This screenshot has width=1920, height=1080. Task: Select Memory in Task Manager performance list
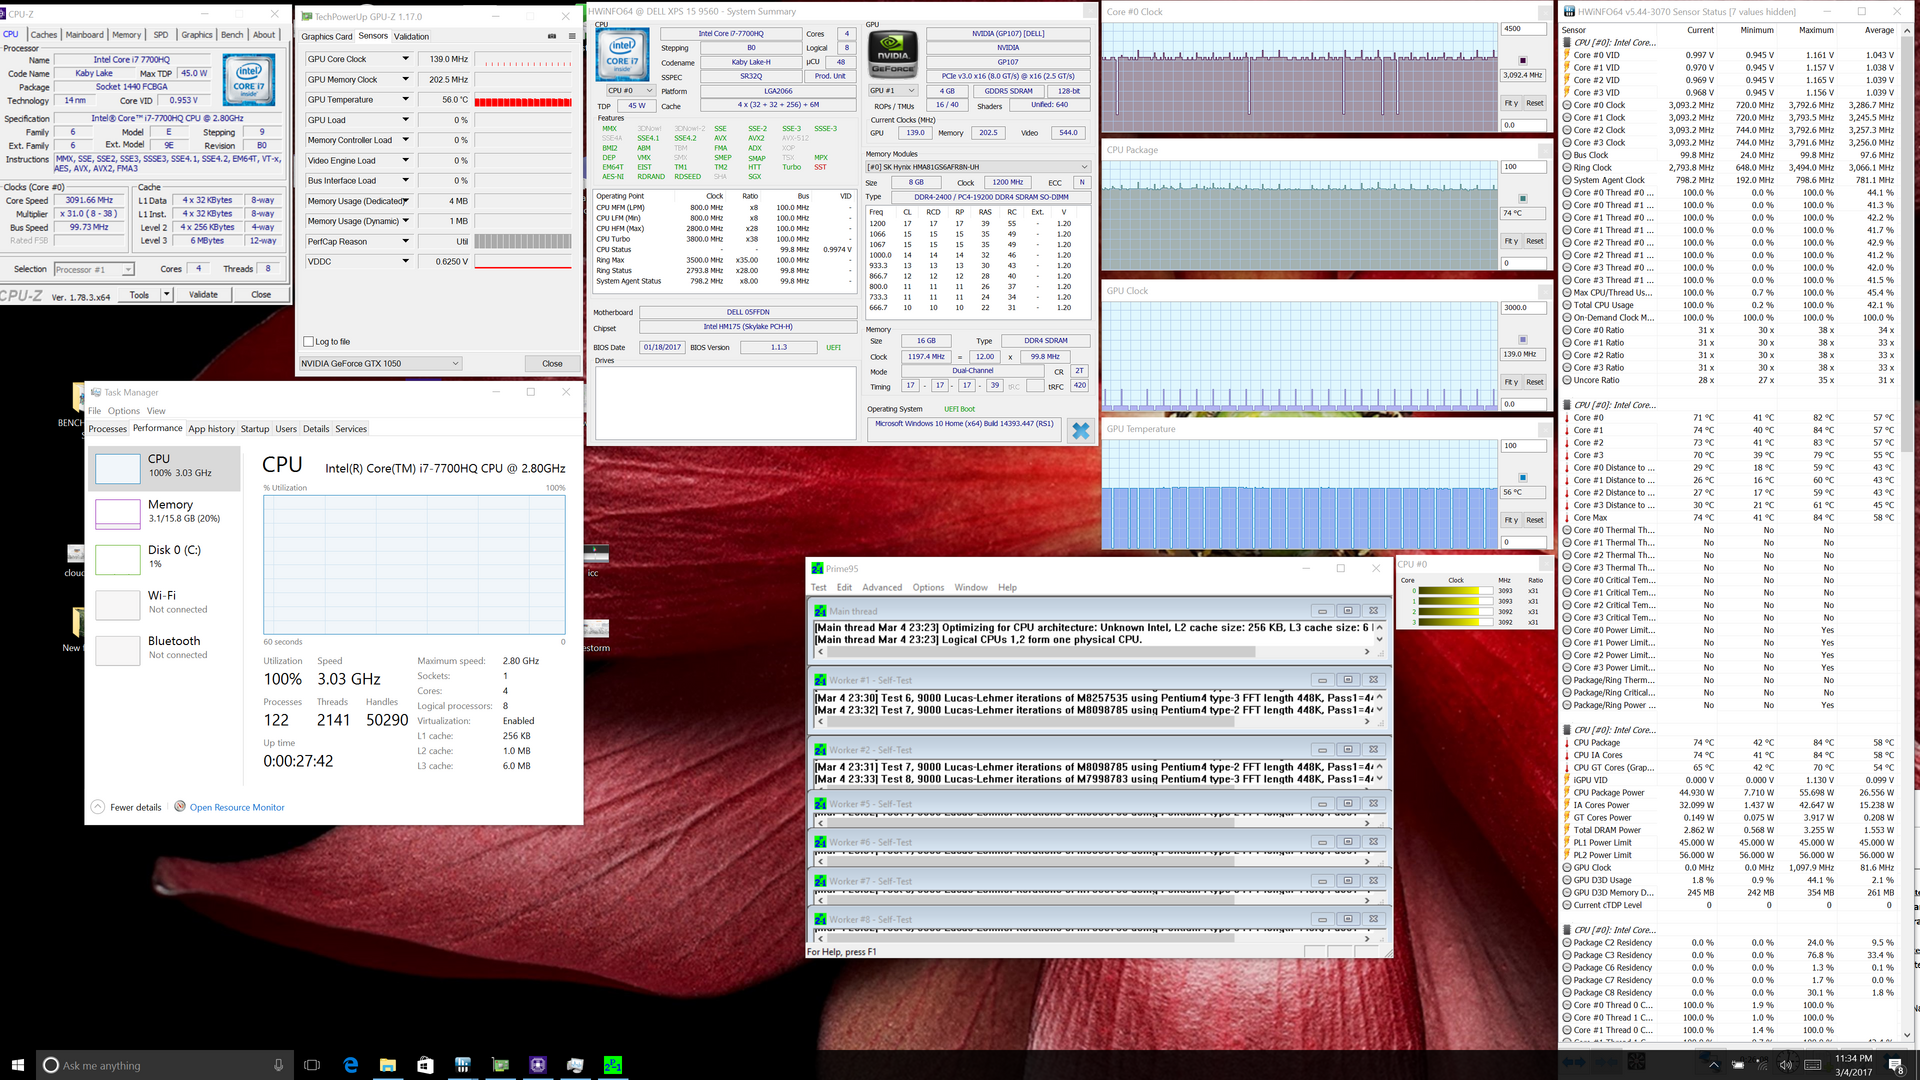pyautogui.click(x=165, y=512)
